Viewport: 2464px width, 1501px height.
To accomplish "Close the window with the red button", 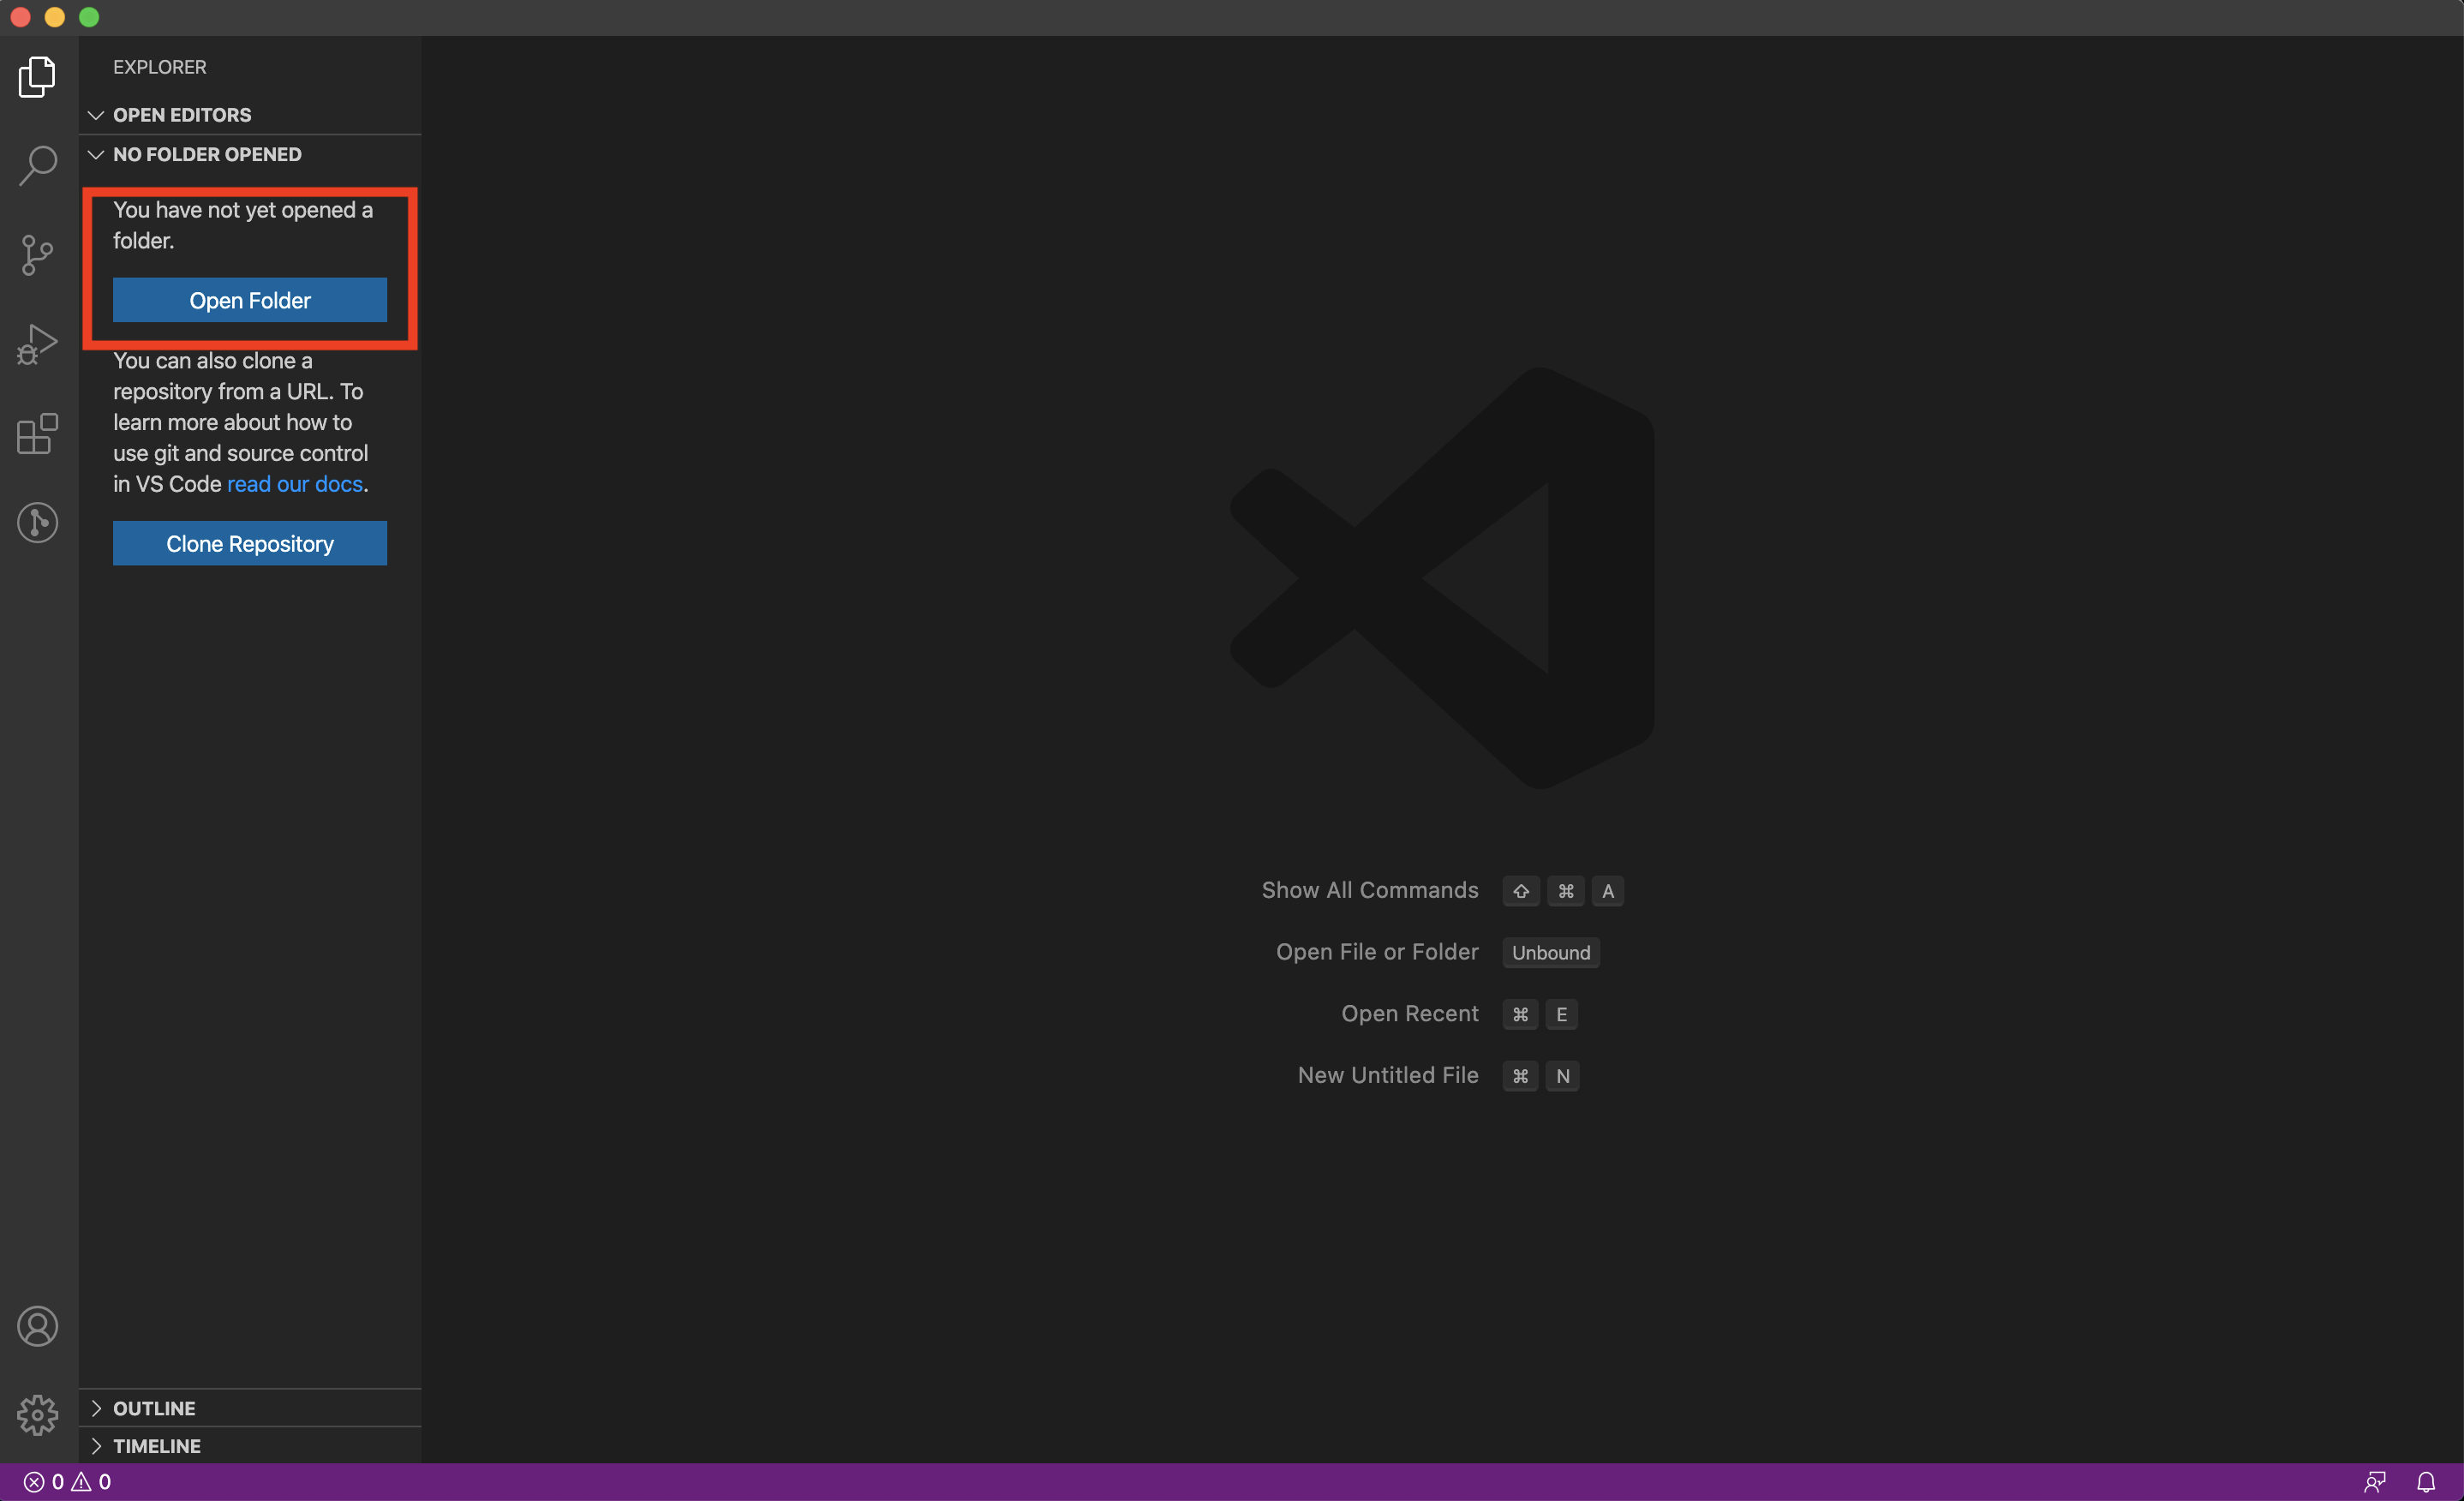I will [x=21, y=17].
